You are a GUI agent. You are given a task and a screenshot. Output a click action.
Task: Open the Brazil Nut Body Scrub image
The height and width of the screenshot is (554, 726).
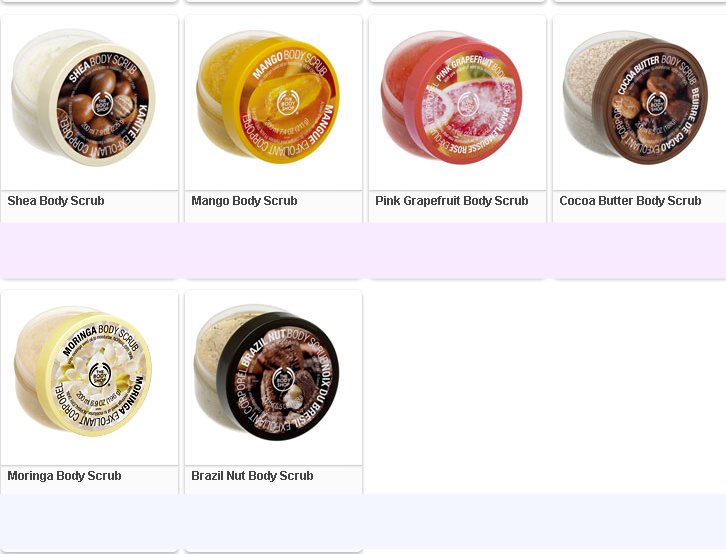point(267,372)
